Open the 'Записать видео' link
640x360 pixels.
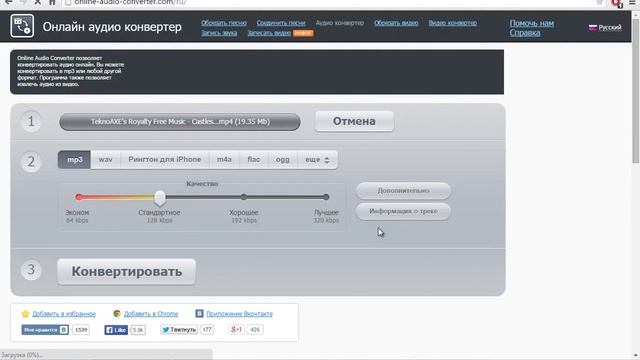(269, 33)
